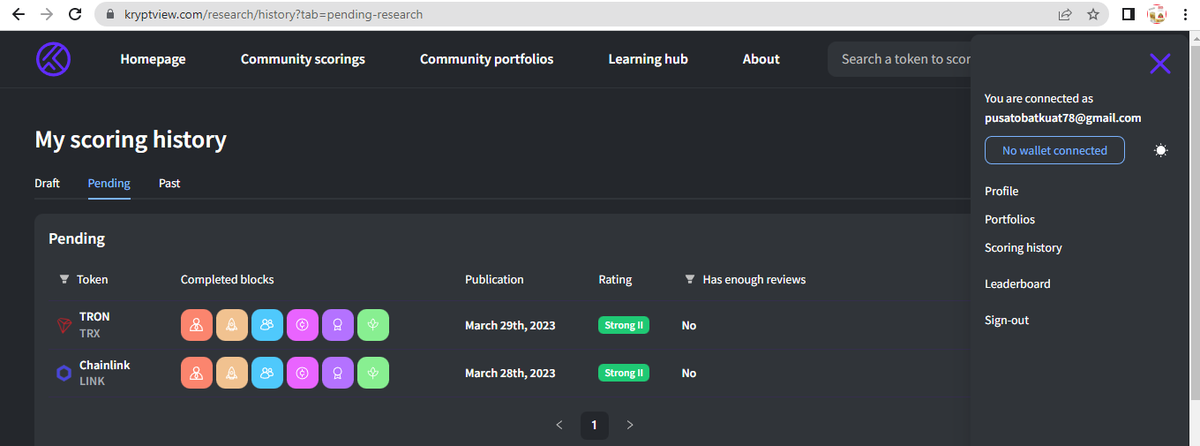
Task: Click the Publication column header
Action: (494, 280)
